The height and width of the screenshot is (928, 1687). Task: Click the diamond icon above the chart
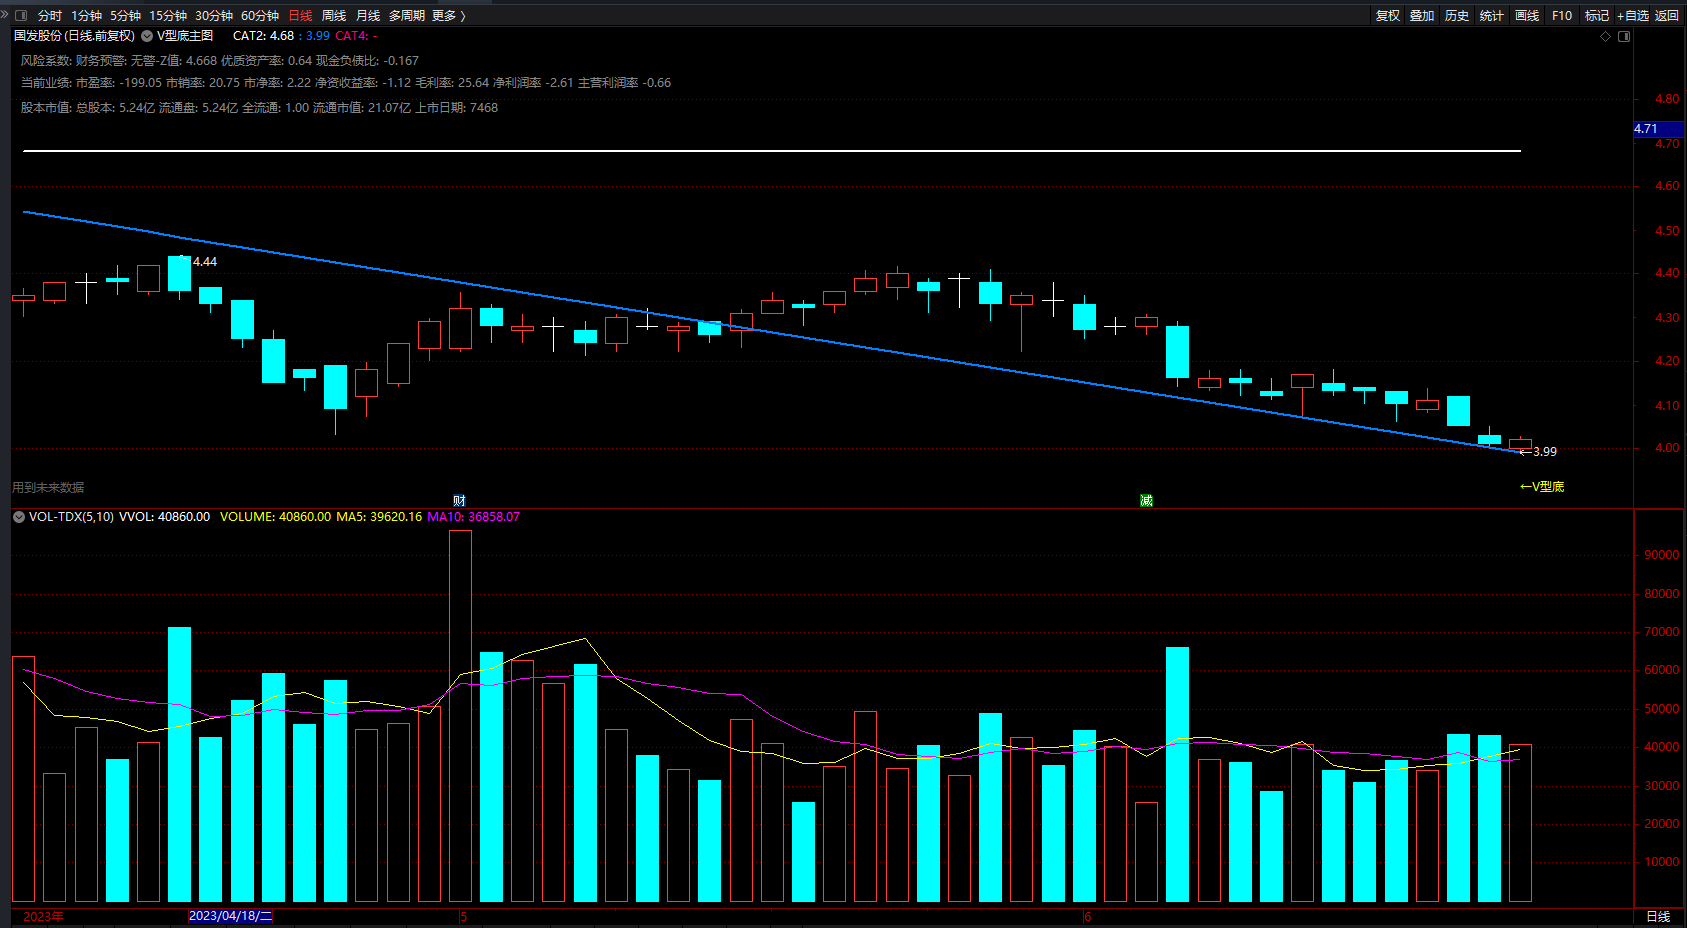(1606, 36)
